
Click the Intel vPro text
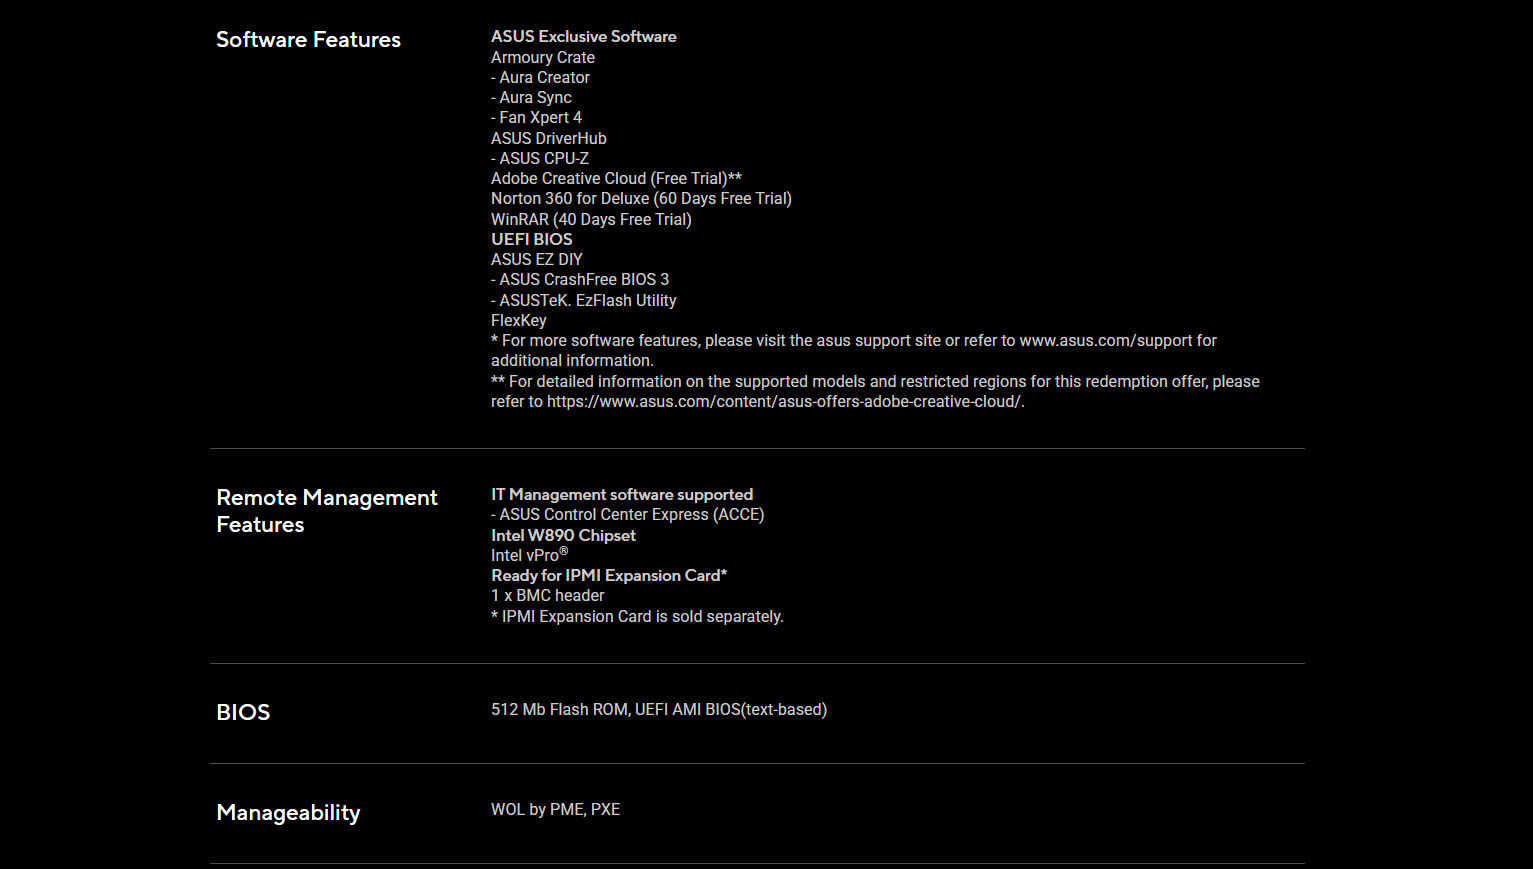click(x=526, y=556)
